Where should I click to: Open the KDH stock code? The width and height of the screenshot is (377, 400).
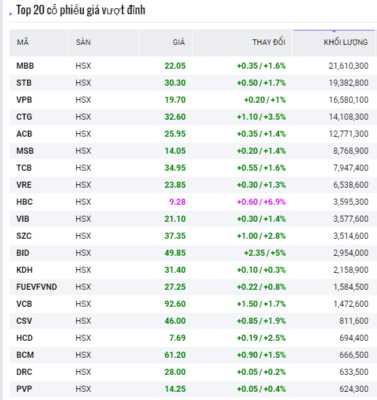point(24,270)
